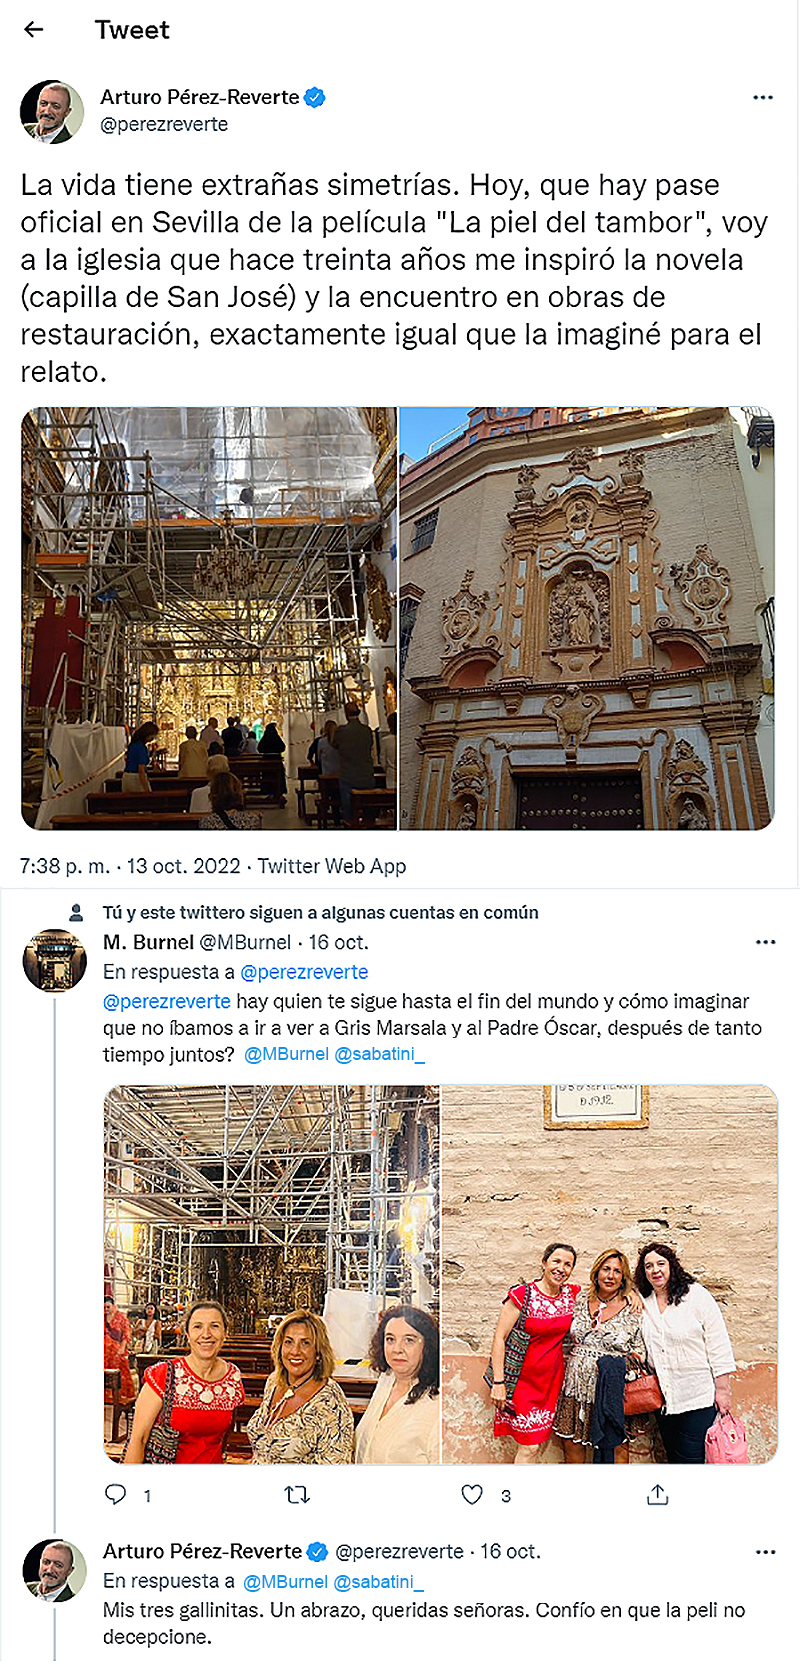
Task: Click the Twitter Web App source link
Action: pyautogui.click(x=332, y=866)
